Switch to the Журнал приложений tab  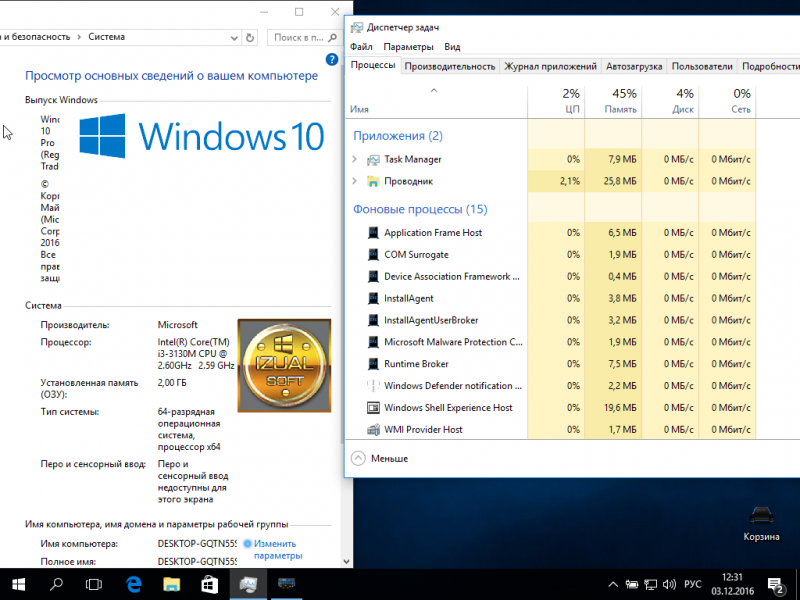point(550,66)
